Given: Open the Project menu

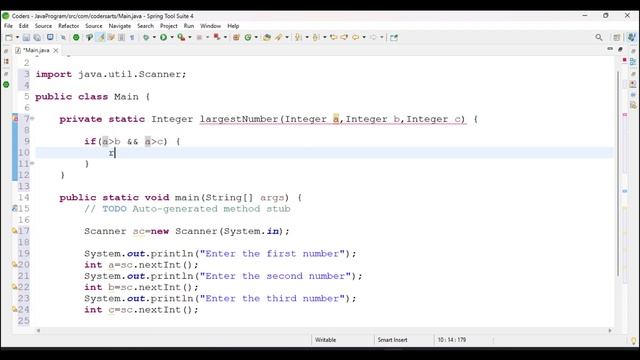Looking at the screenshot, I should click(169, 26).
